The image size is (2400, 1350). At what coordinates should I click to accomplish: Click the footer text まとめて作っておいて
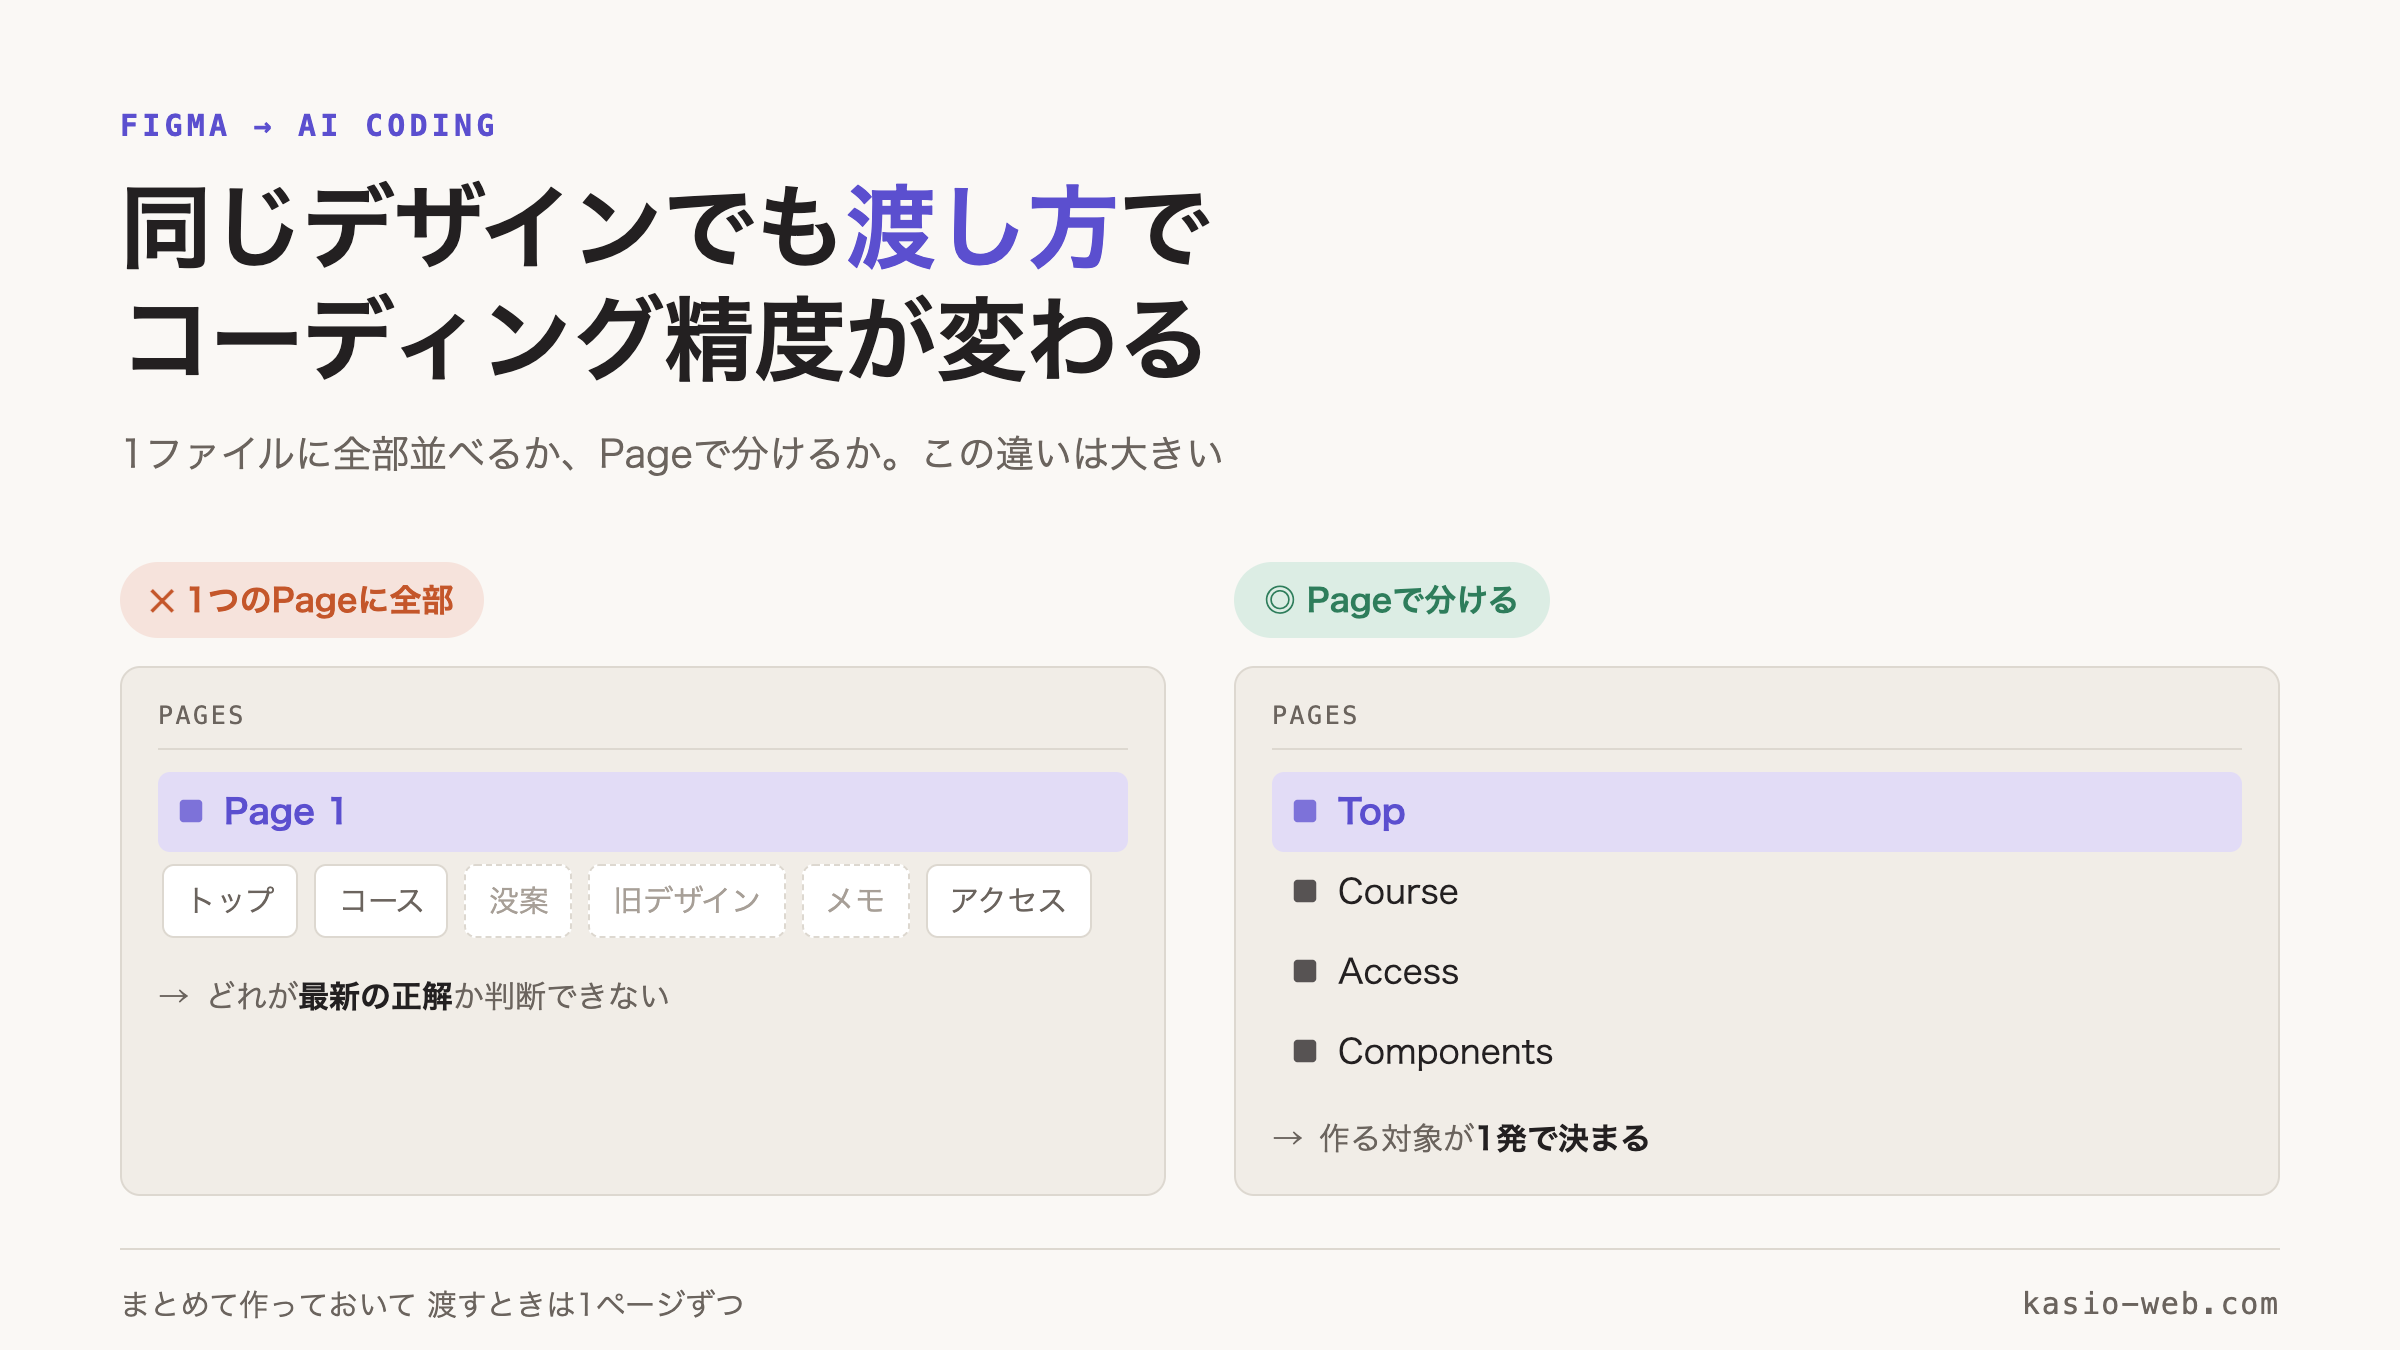coord(432,1304)
